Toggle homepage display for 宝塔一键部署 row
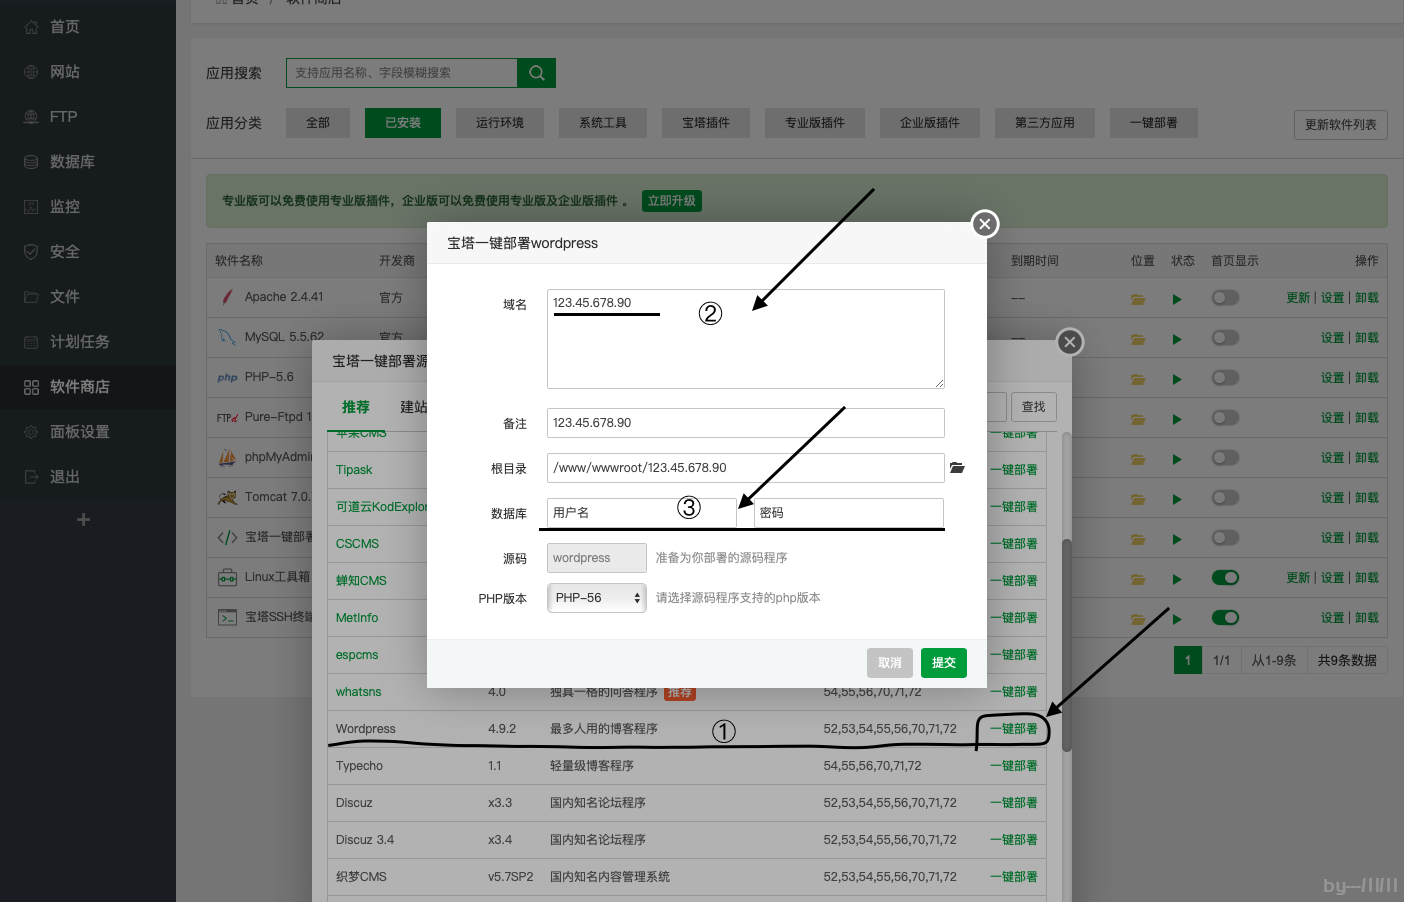 click(x=1225, y=537)
